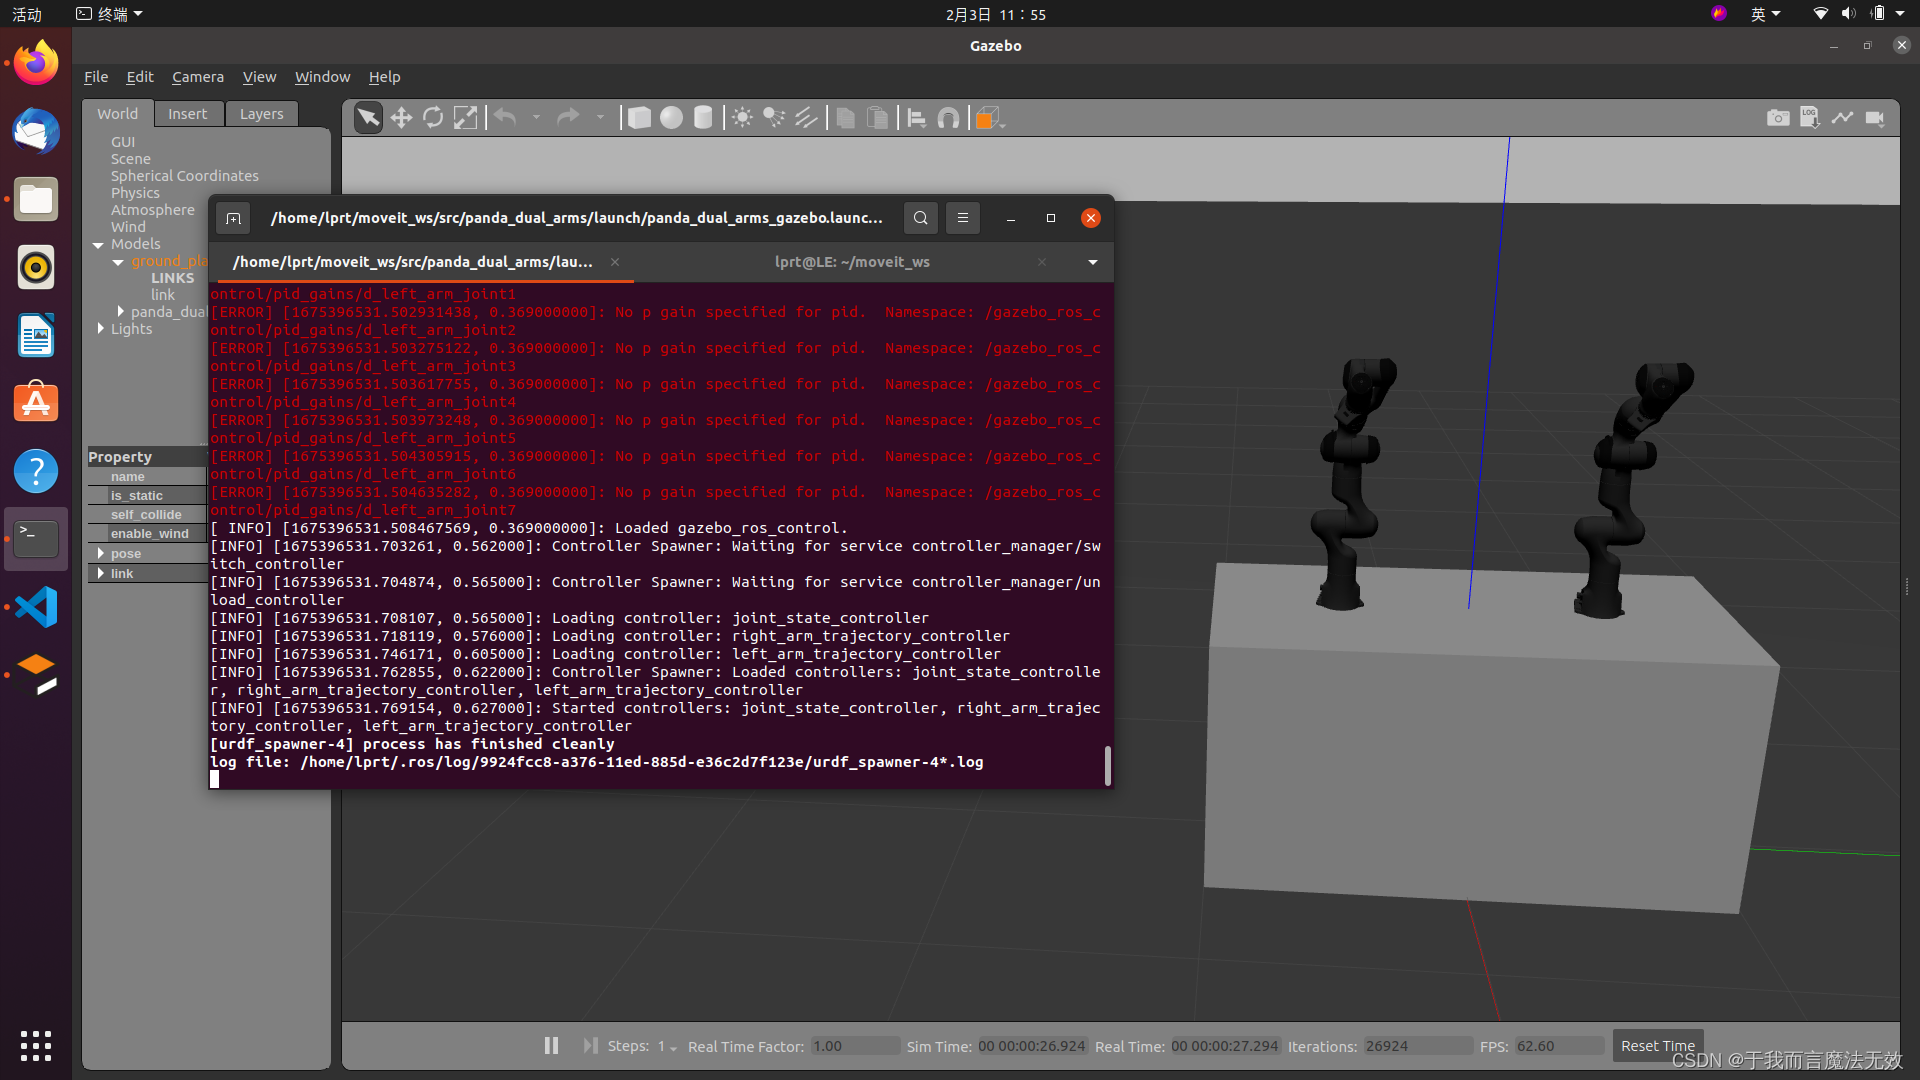Select the scale mode tool
Image resolution: width=1920 pixels, height=1080 pixels.
coord(465,118)
